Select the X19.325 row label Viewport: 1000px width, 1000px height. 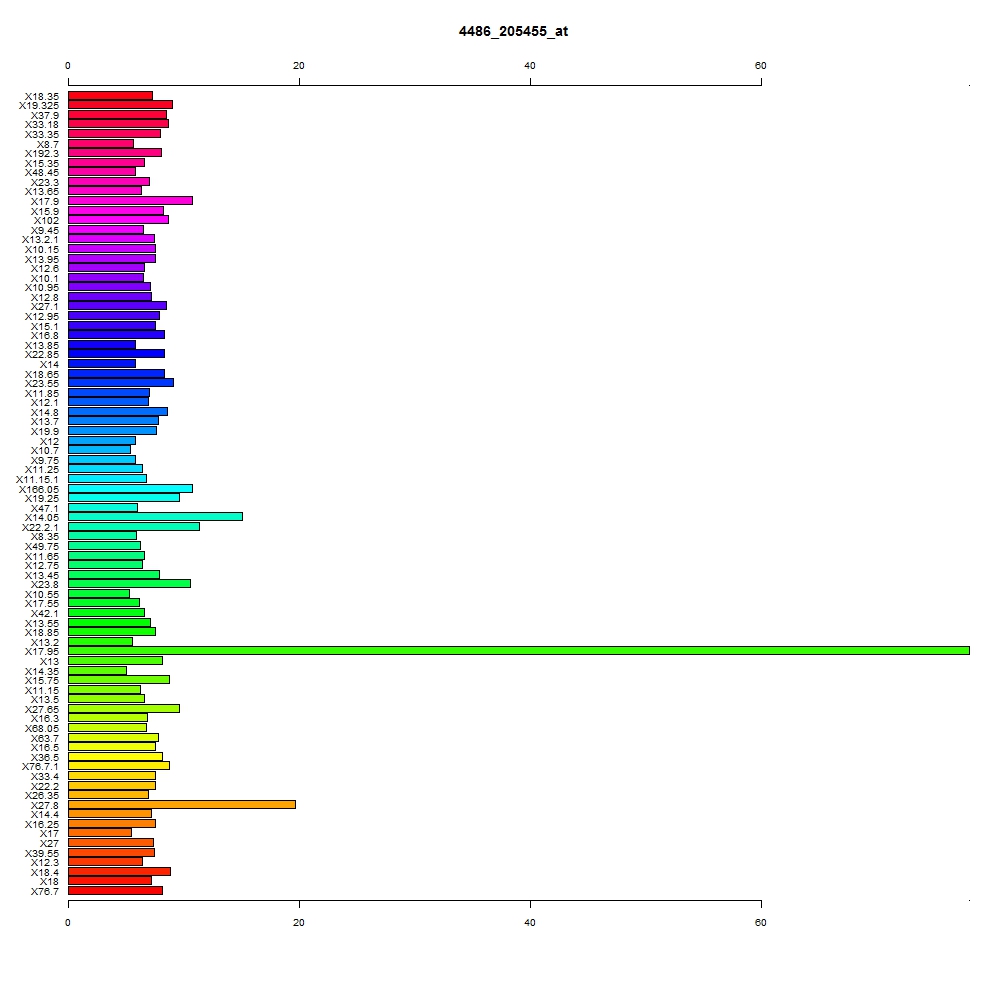click(38, 106)
